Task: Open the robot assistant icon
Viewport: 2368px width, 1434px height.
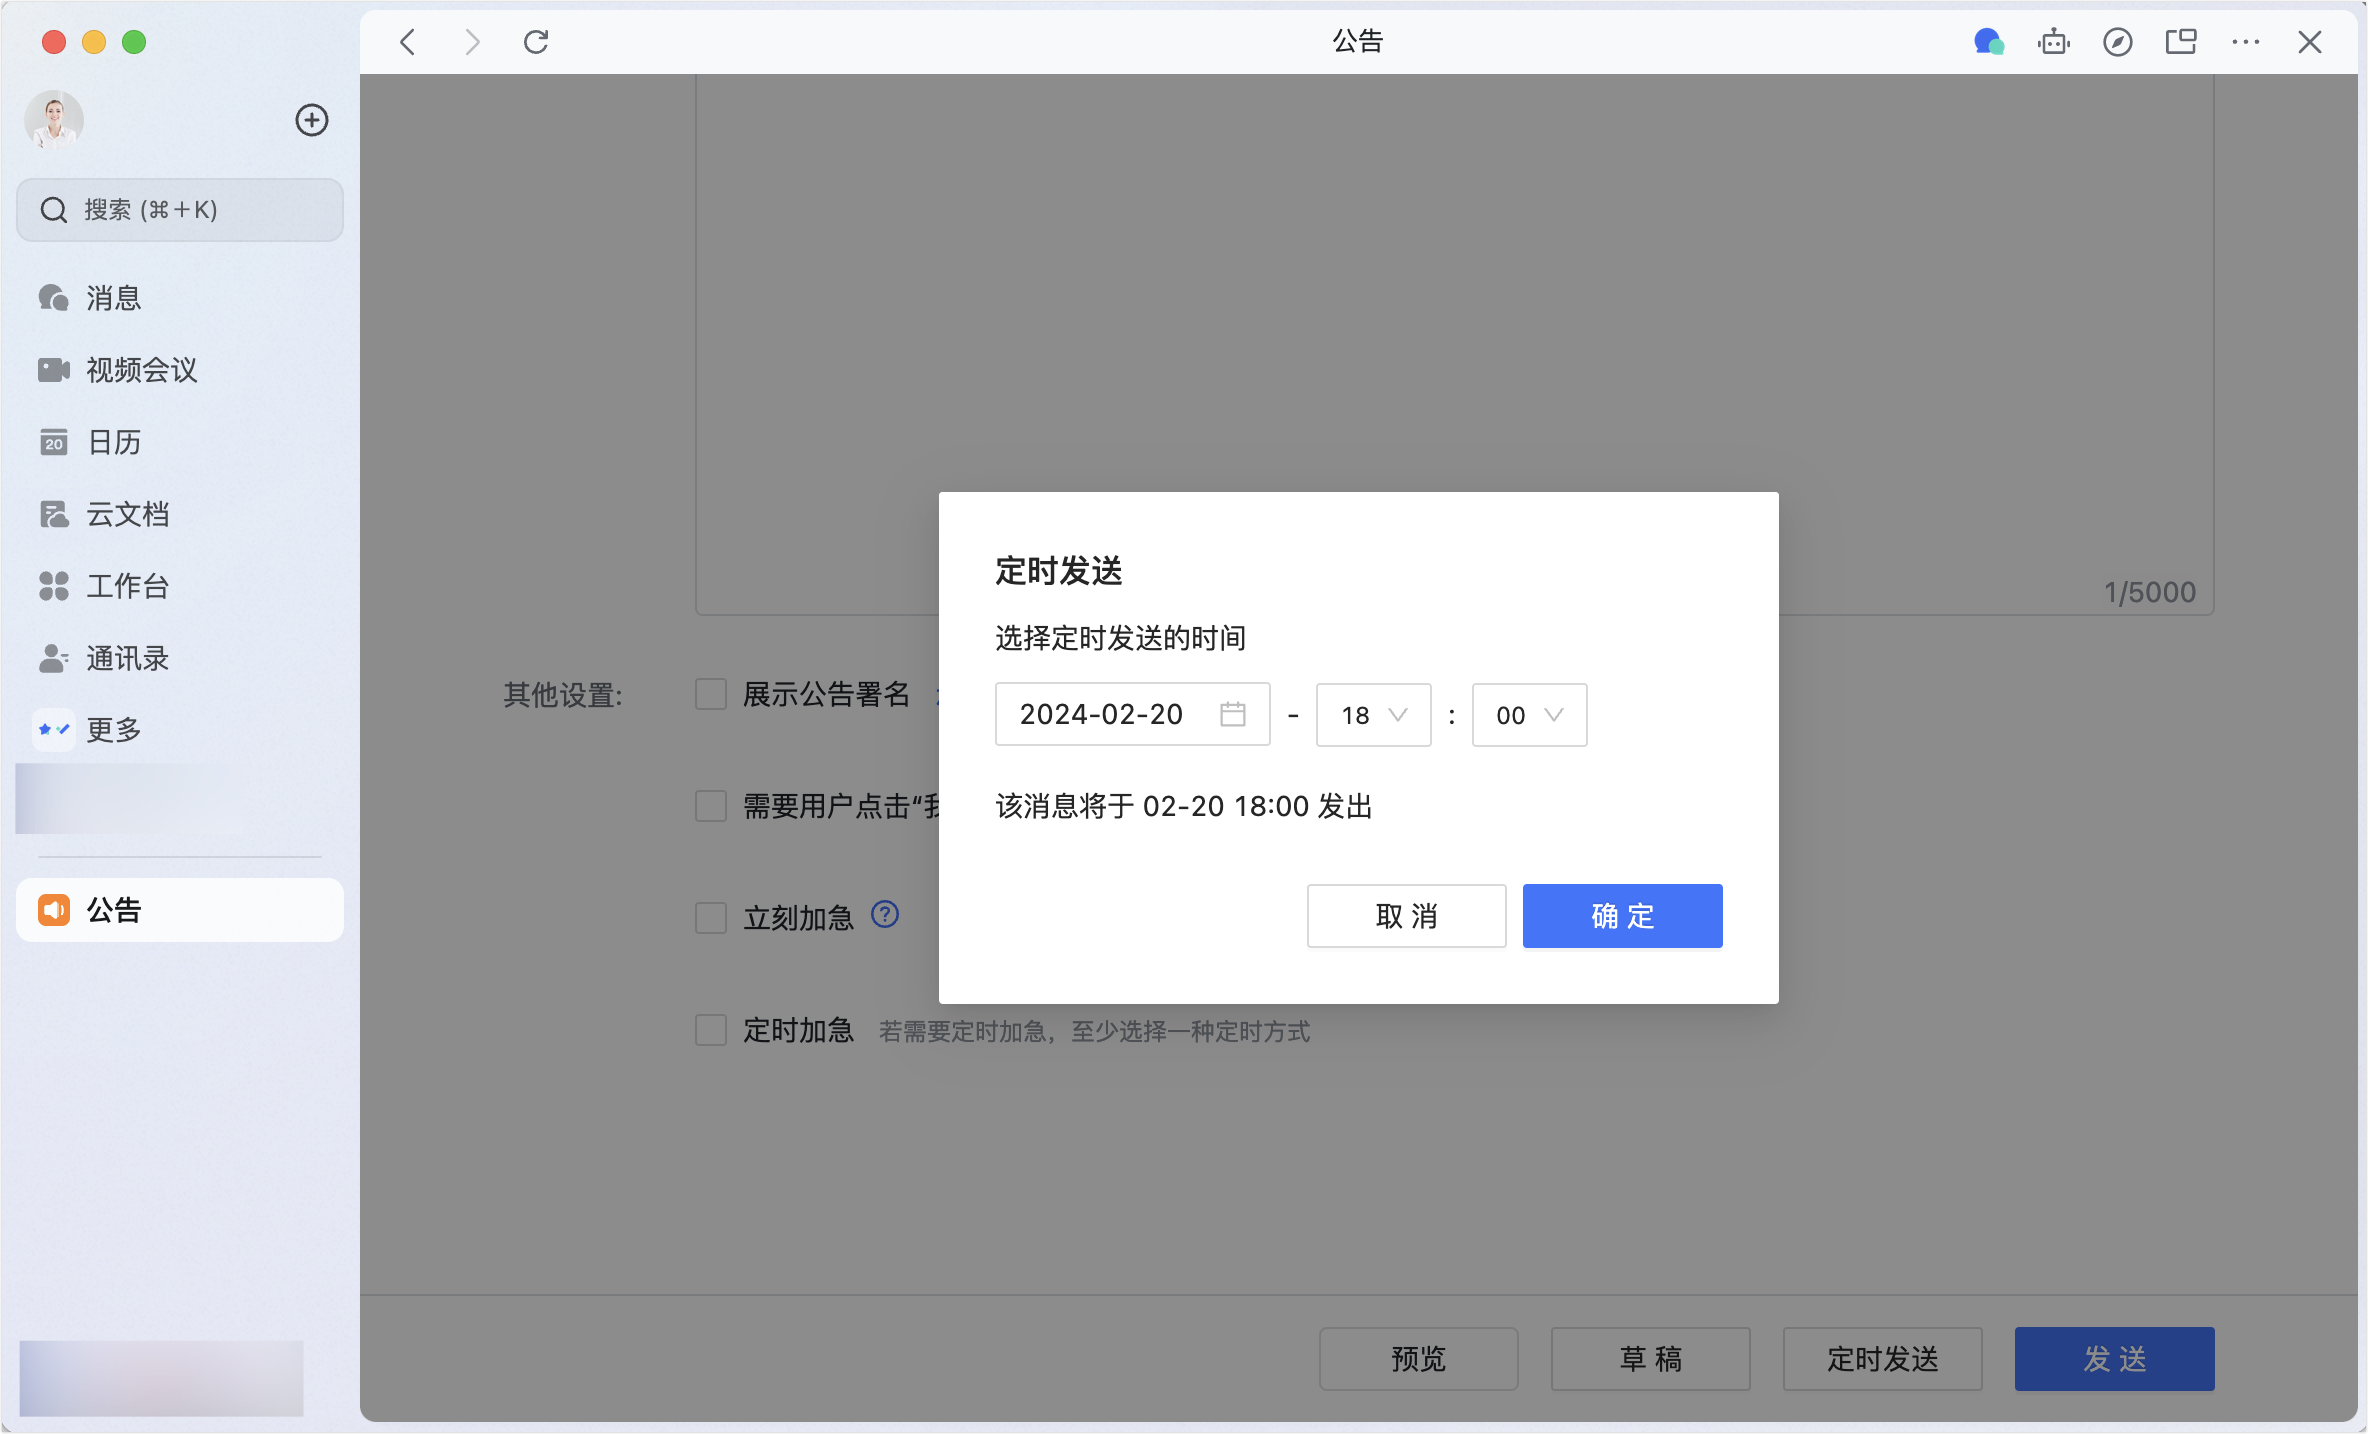Action: click(x=2053, y=42)
